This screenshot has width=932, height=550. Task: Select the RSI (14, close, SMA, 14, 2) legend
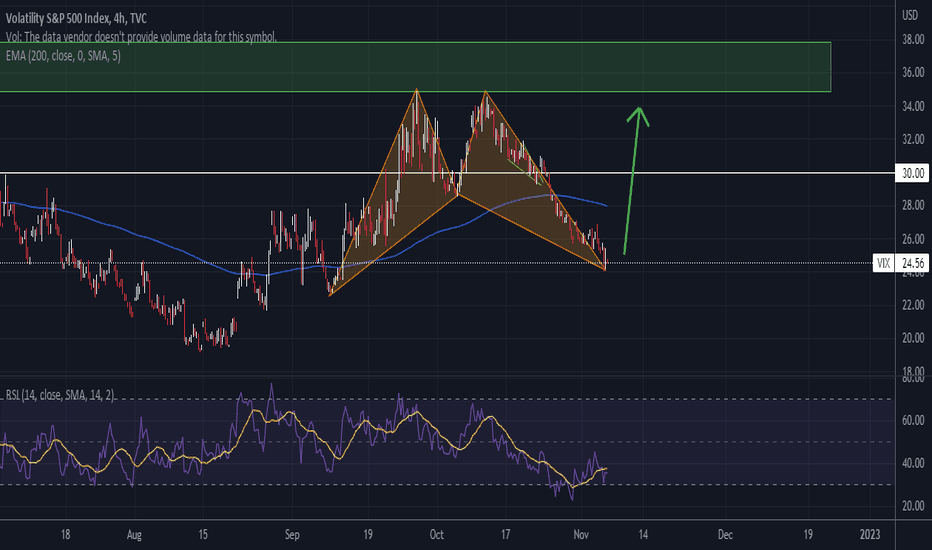point(60,394)
